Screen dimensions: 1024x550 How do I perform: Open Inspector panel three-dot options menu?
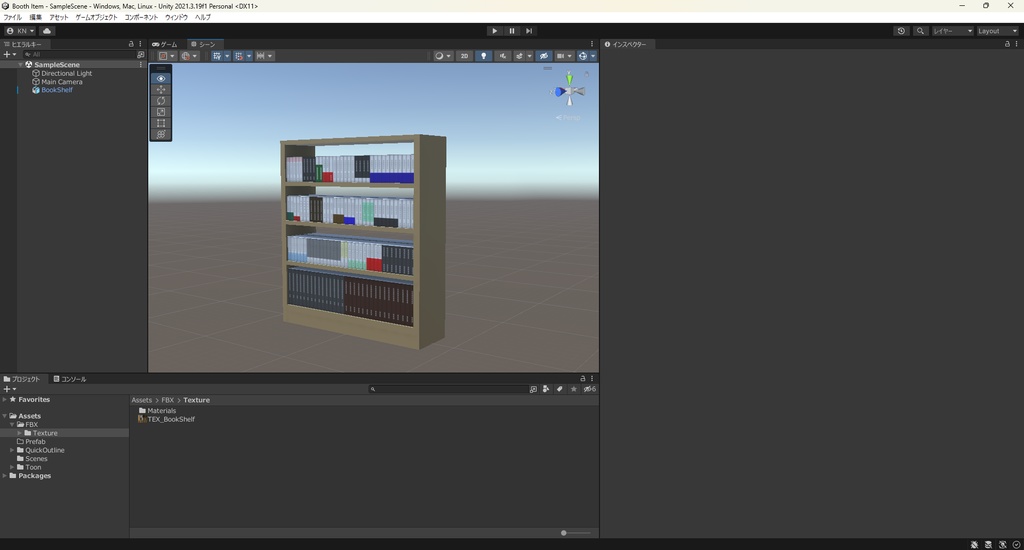pos(1016,44)
